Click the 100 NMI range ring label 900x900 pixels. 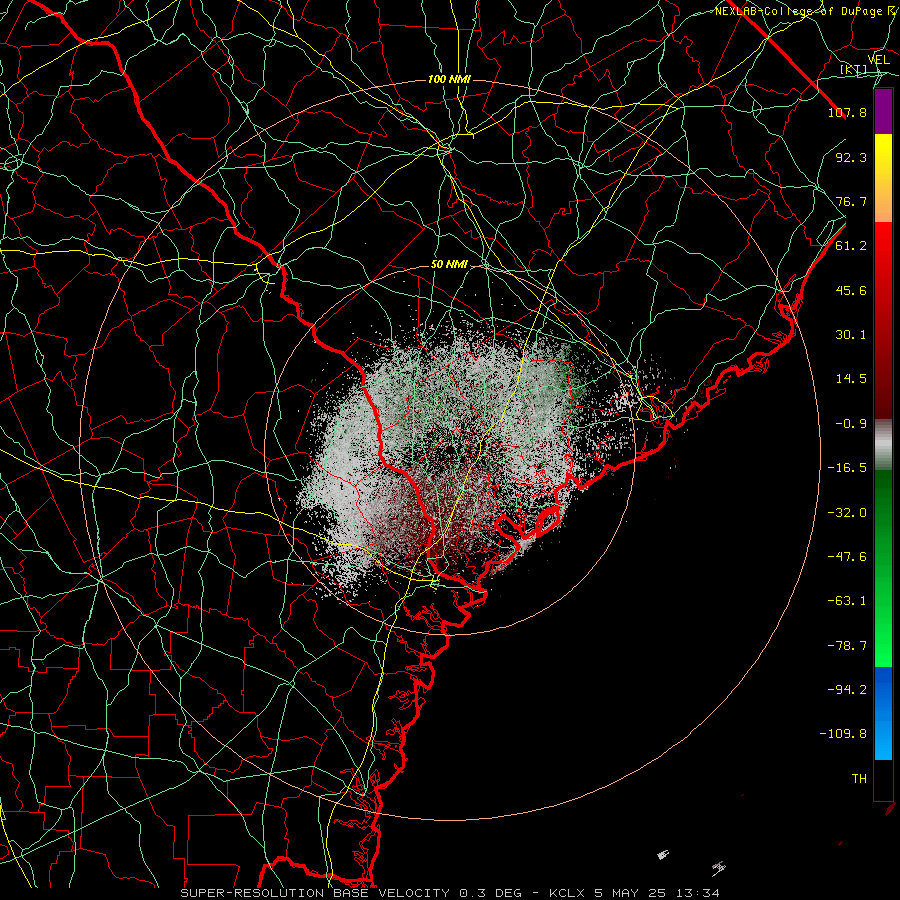point(449,79)
